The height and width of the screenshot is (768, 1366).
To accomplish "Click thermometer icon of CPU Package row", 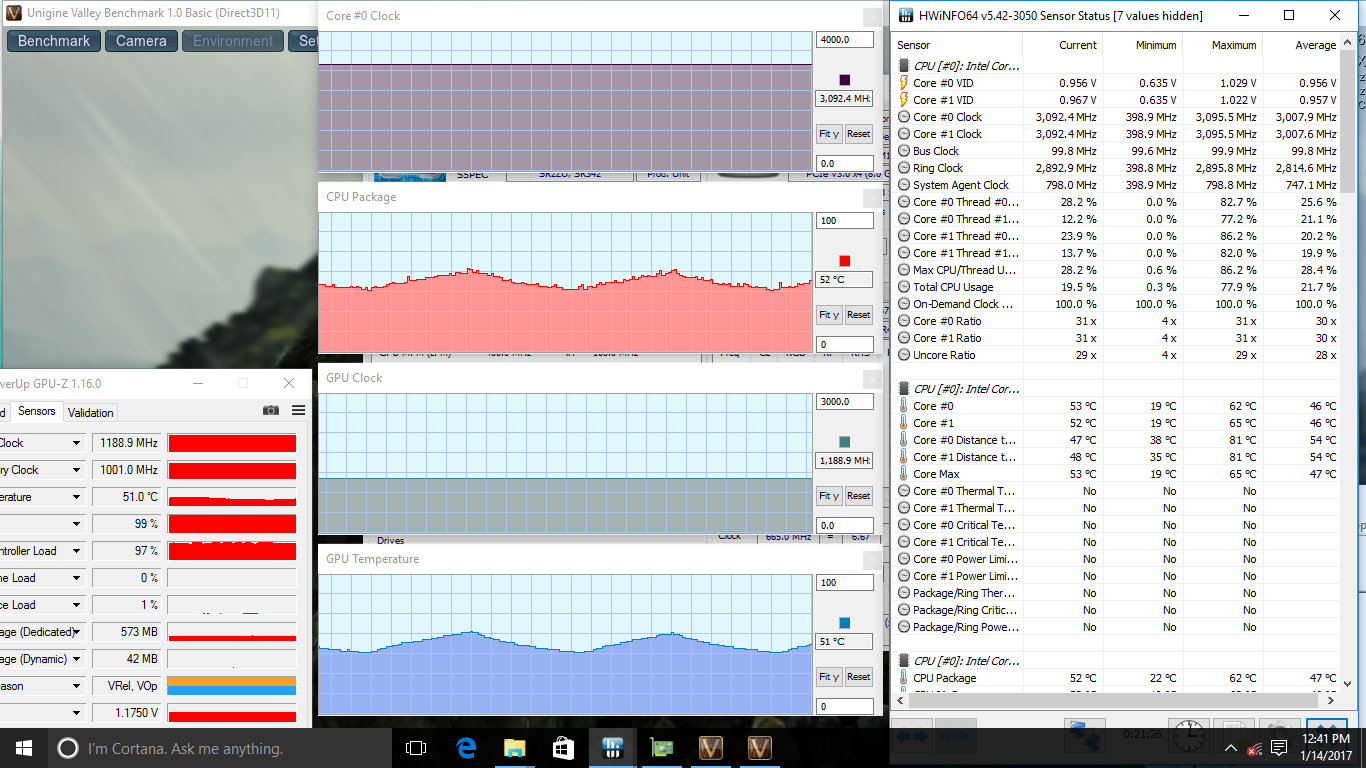I will pos(904,678).
